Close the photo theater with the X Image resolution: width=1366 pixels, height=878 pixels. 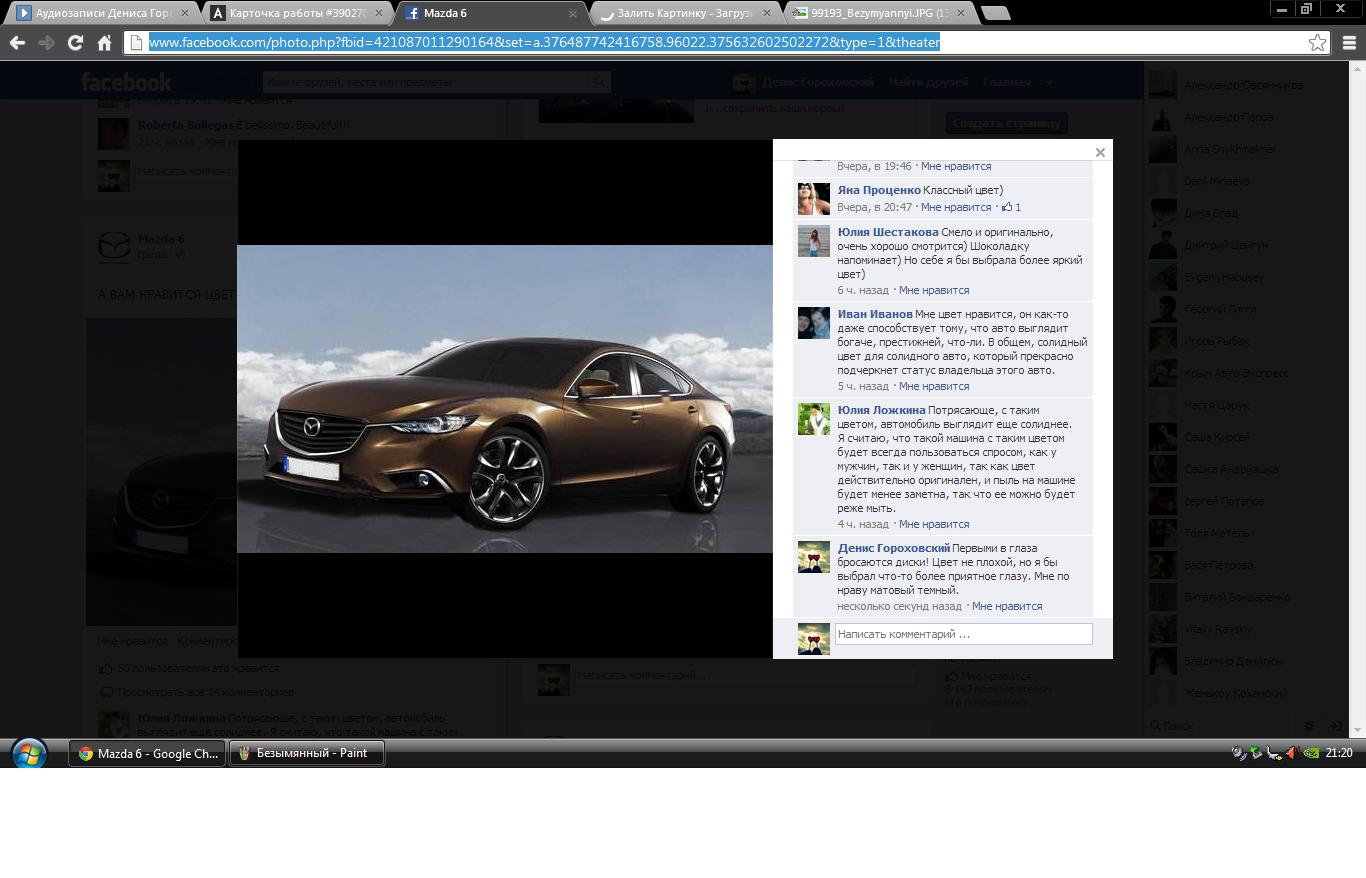coord(1100,152)
